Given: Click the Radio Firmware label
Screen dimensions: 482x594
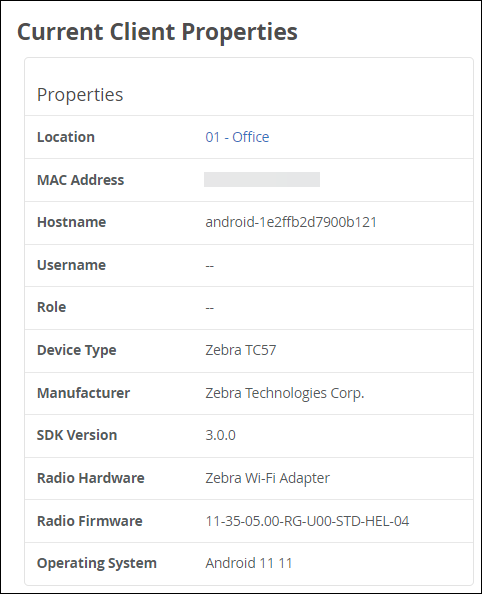Looking at the screenshot, I should click(90, 521).
